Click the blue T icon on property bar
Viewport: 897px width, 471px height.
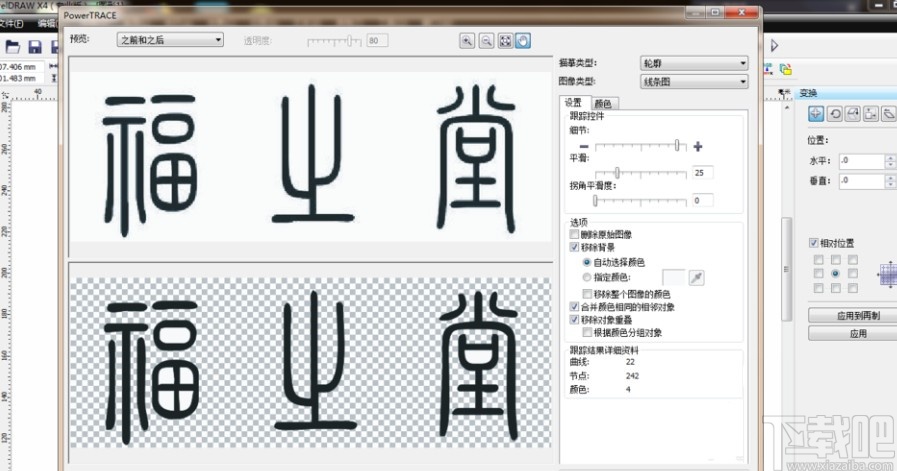pos(768,69)
